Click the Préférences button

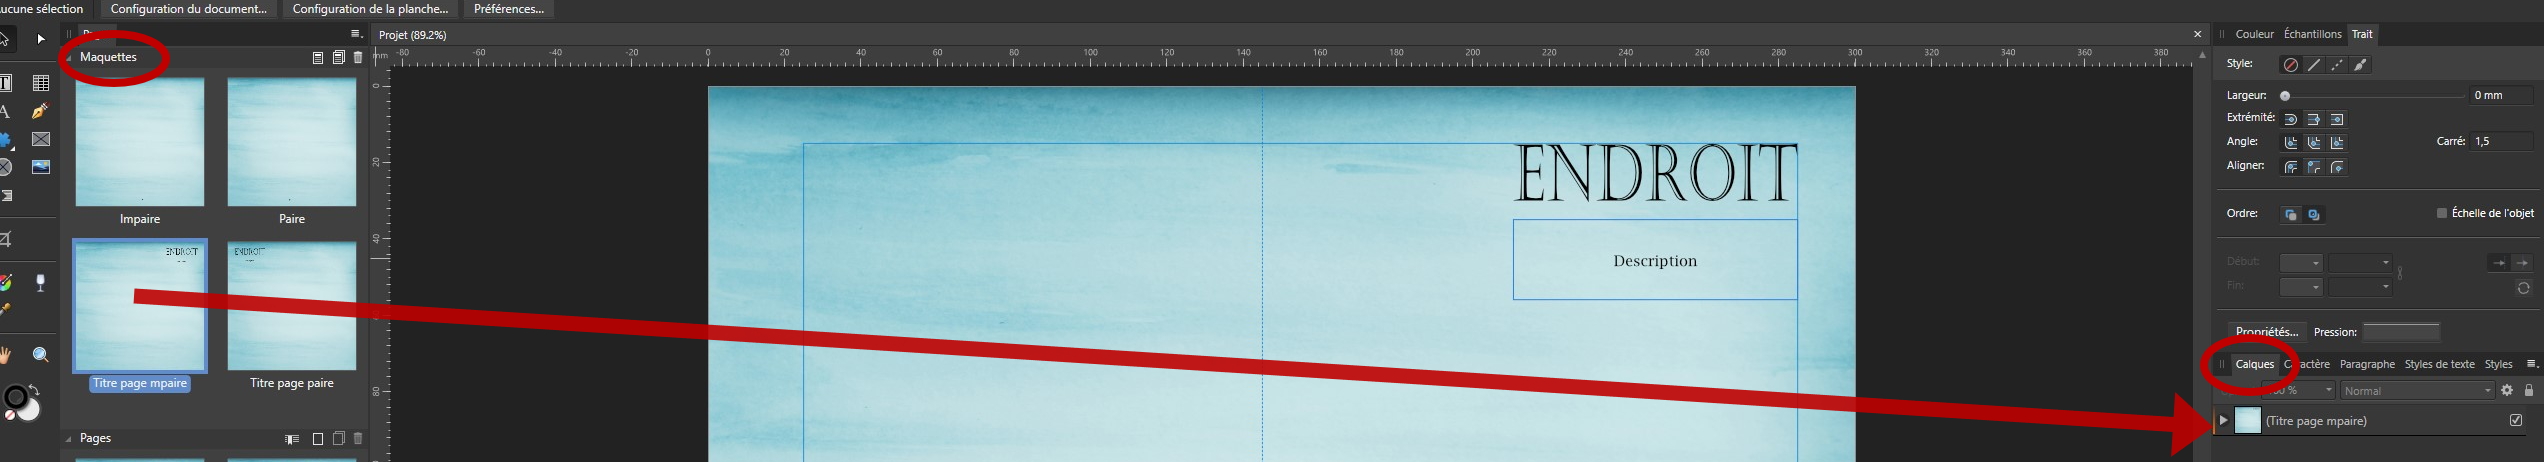click(509, 9)
